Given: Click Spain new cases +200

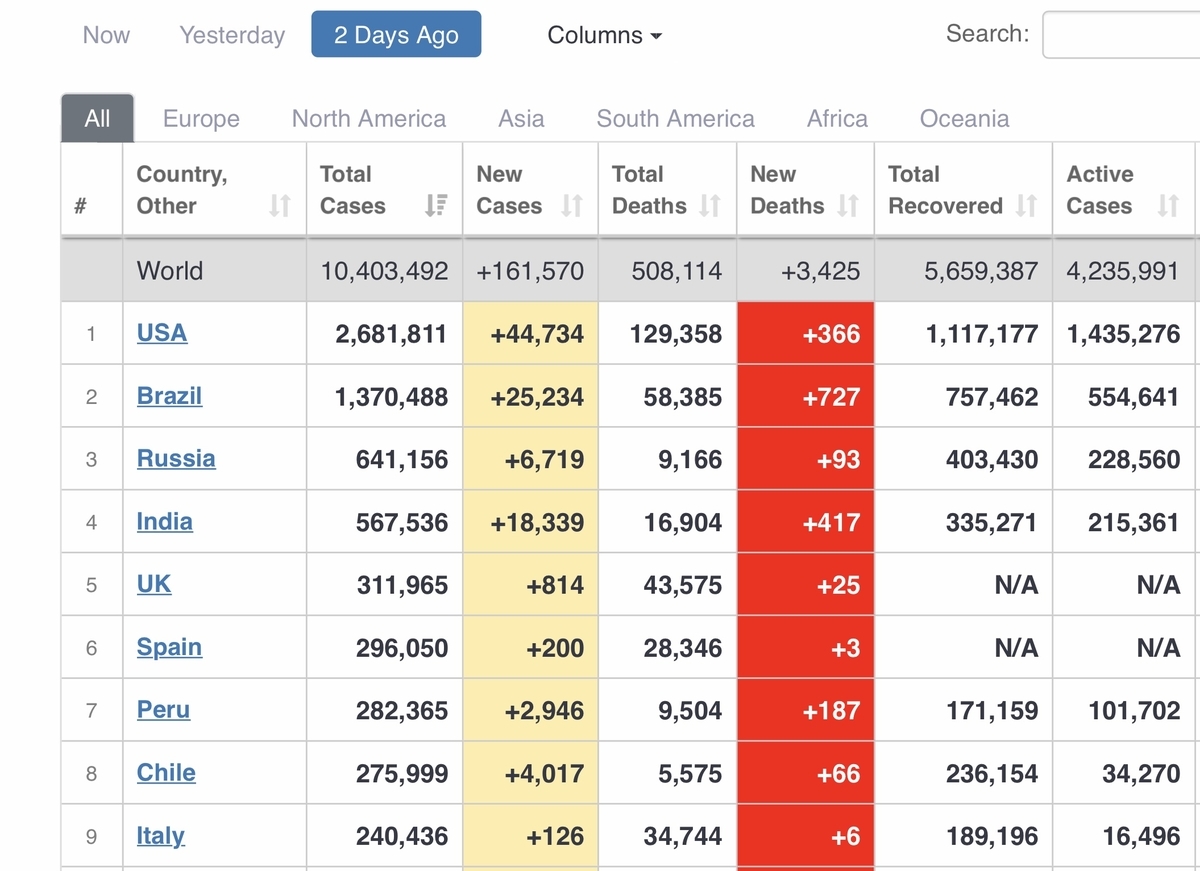Looking at the screenshot, I should [555, 648].
